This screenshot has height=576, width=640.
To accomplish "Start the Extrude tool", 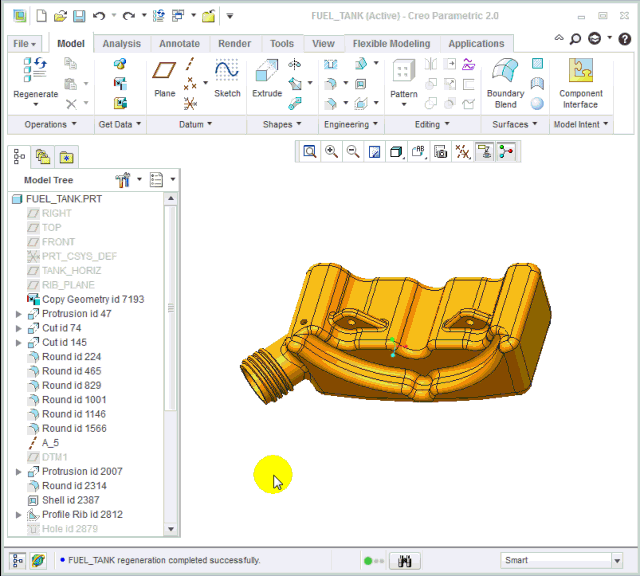I will click(x=267, y=70).
